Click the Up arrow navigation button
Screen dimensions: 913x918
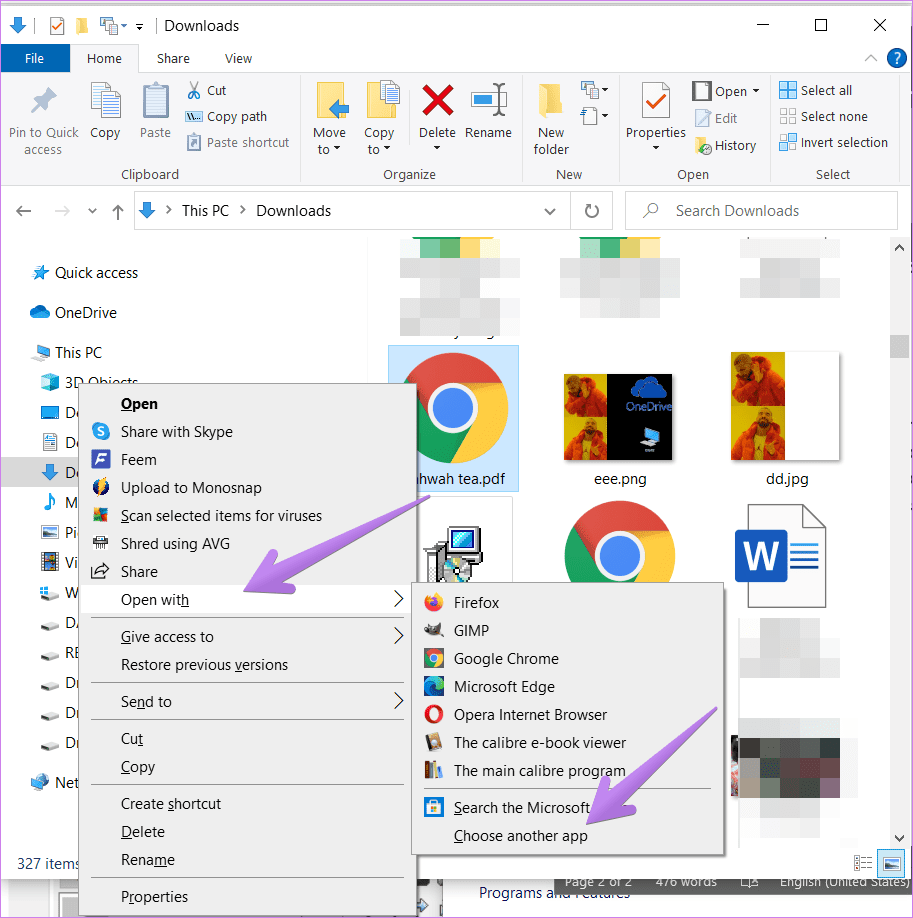tap(118, 211)
